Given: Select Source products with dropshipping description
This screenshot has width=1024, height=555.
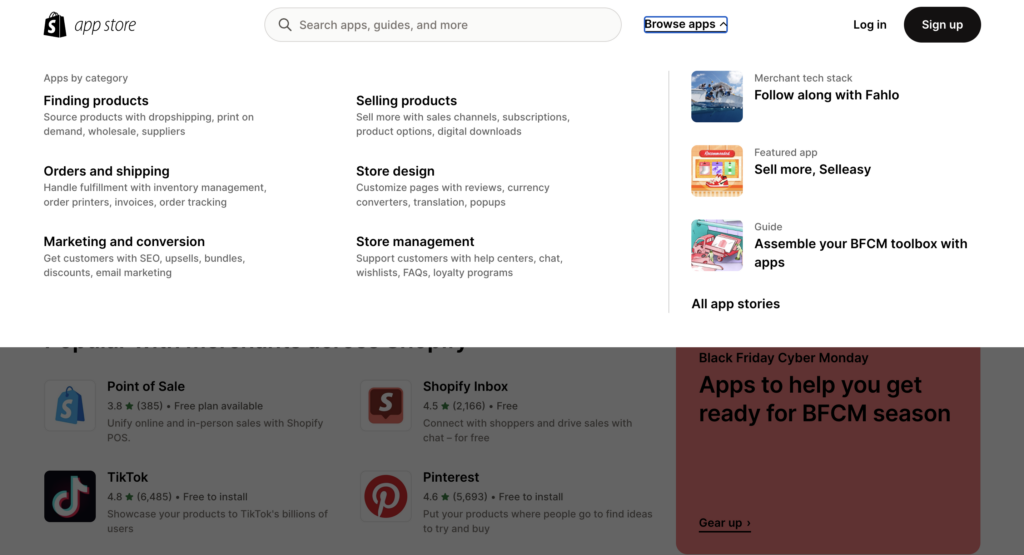Looking at the screenshot, I should [x=149, y=124].
